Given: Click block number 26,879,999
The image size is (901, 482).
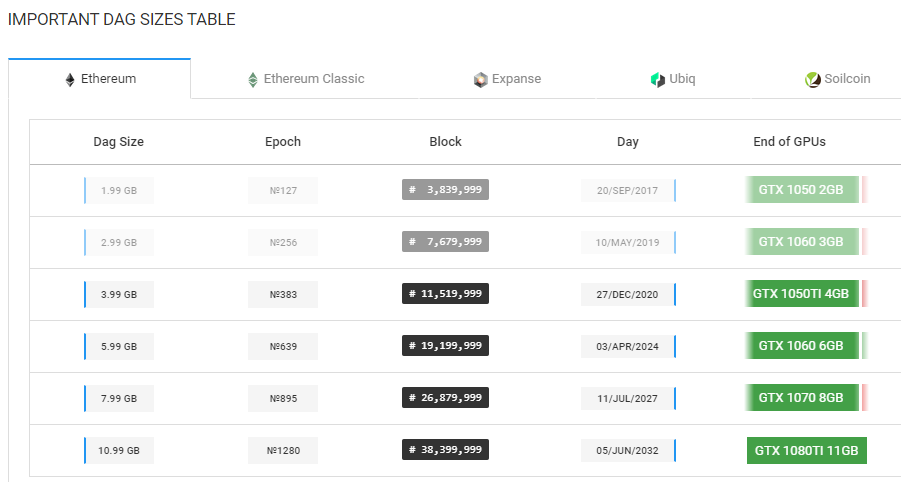Looking at the screenshot, I should point(445,398).
